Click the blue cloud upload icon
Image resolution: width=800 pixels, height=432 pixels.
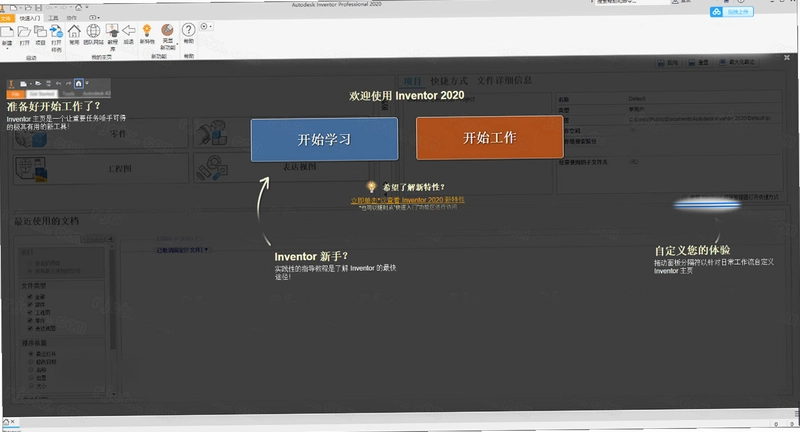(716, 11)
